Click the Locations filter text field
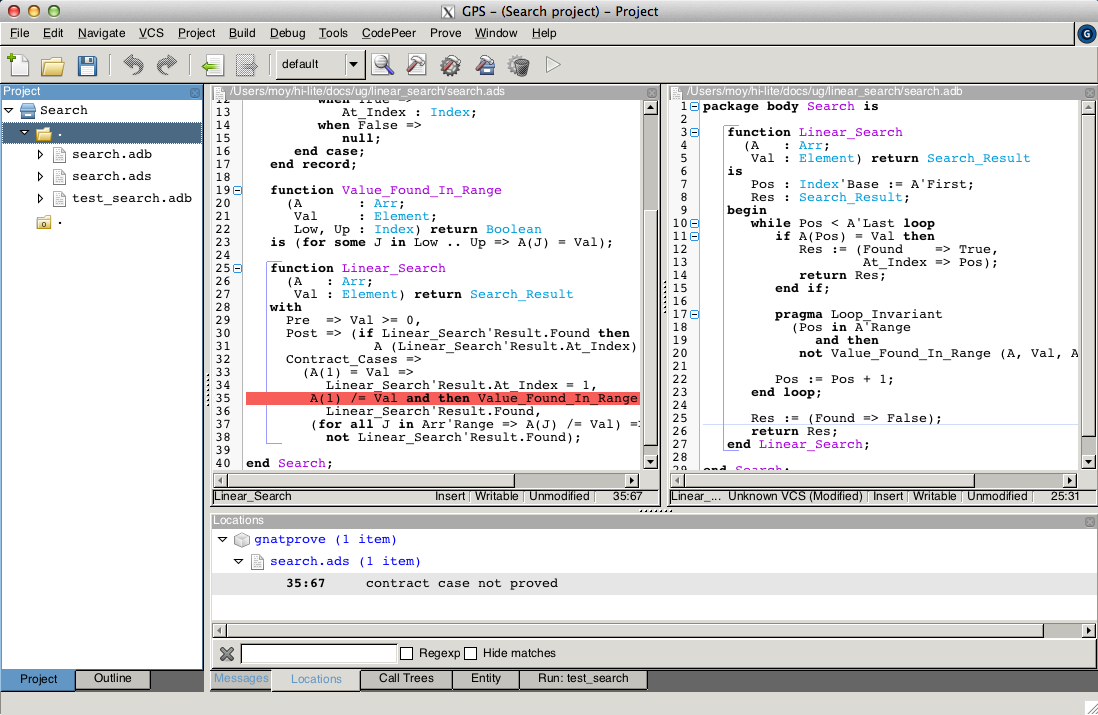 319,653
